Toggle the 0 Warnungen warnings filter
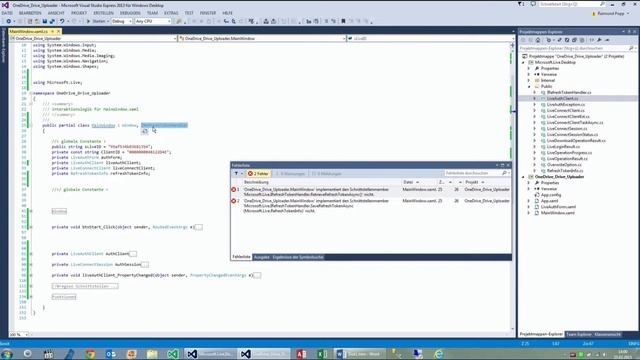 291,173
